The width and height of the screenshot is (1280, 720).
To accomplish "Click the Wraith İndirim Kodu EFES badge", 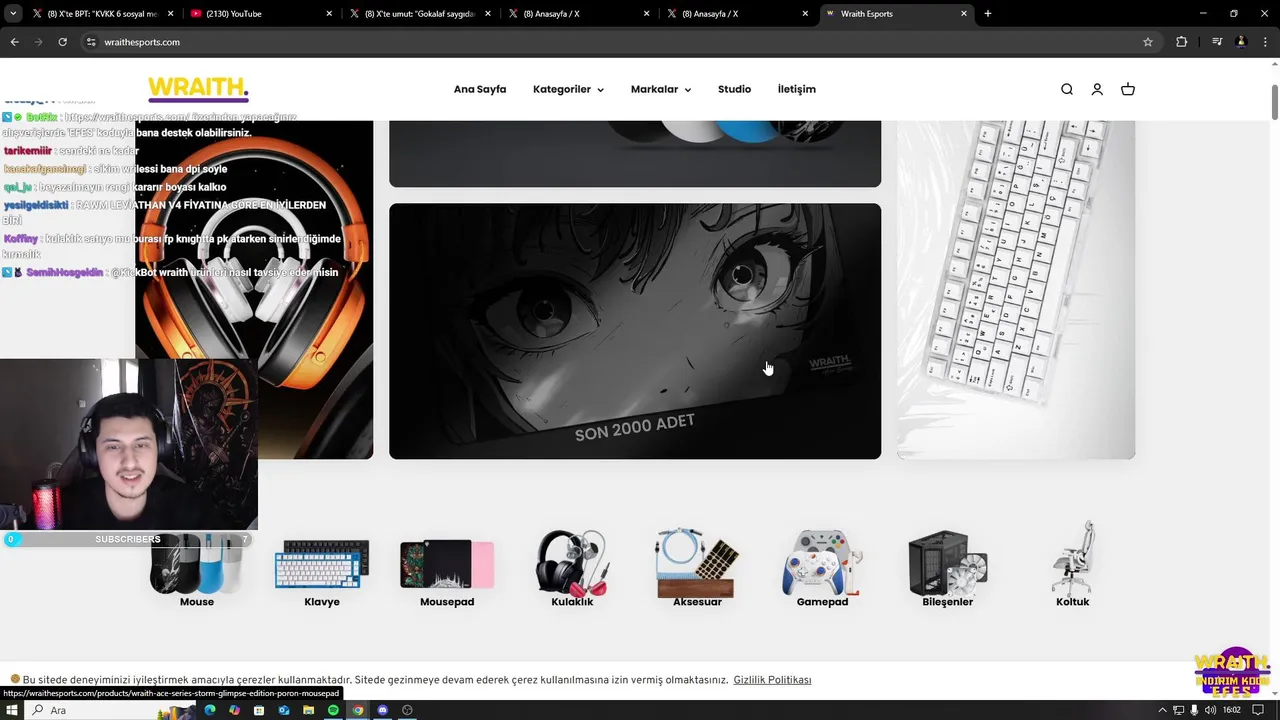I will [x=1233, y=672].
